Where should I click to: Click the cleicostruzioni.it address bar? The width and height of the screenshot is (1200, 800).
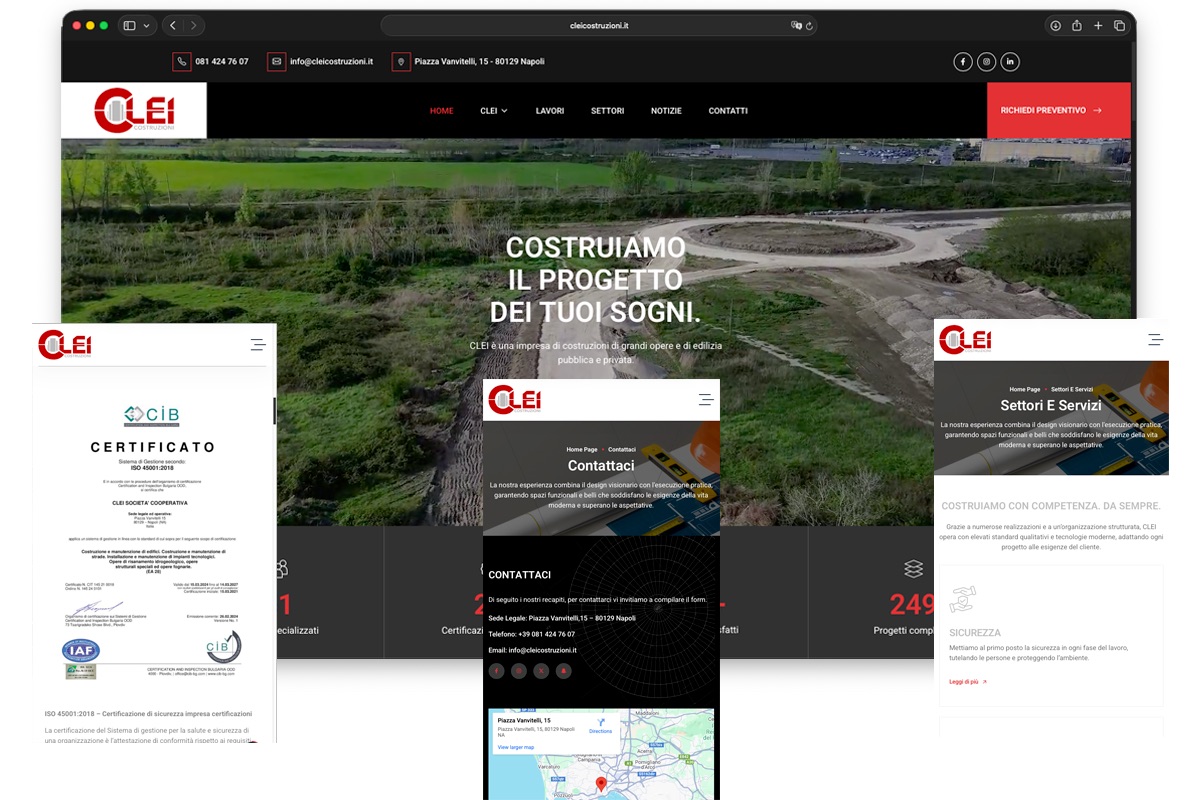598,26
